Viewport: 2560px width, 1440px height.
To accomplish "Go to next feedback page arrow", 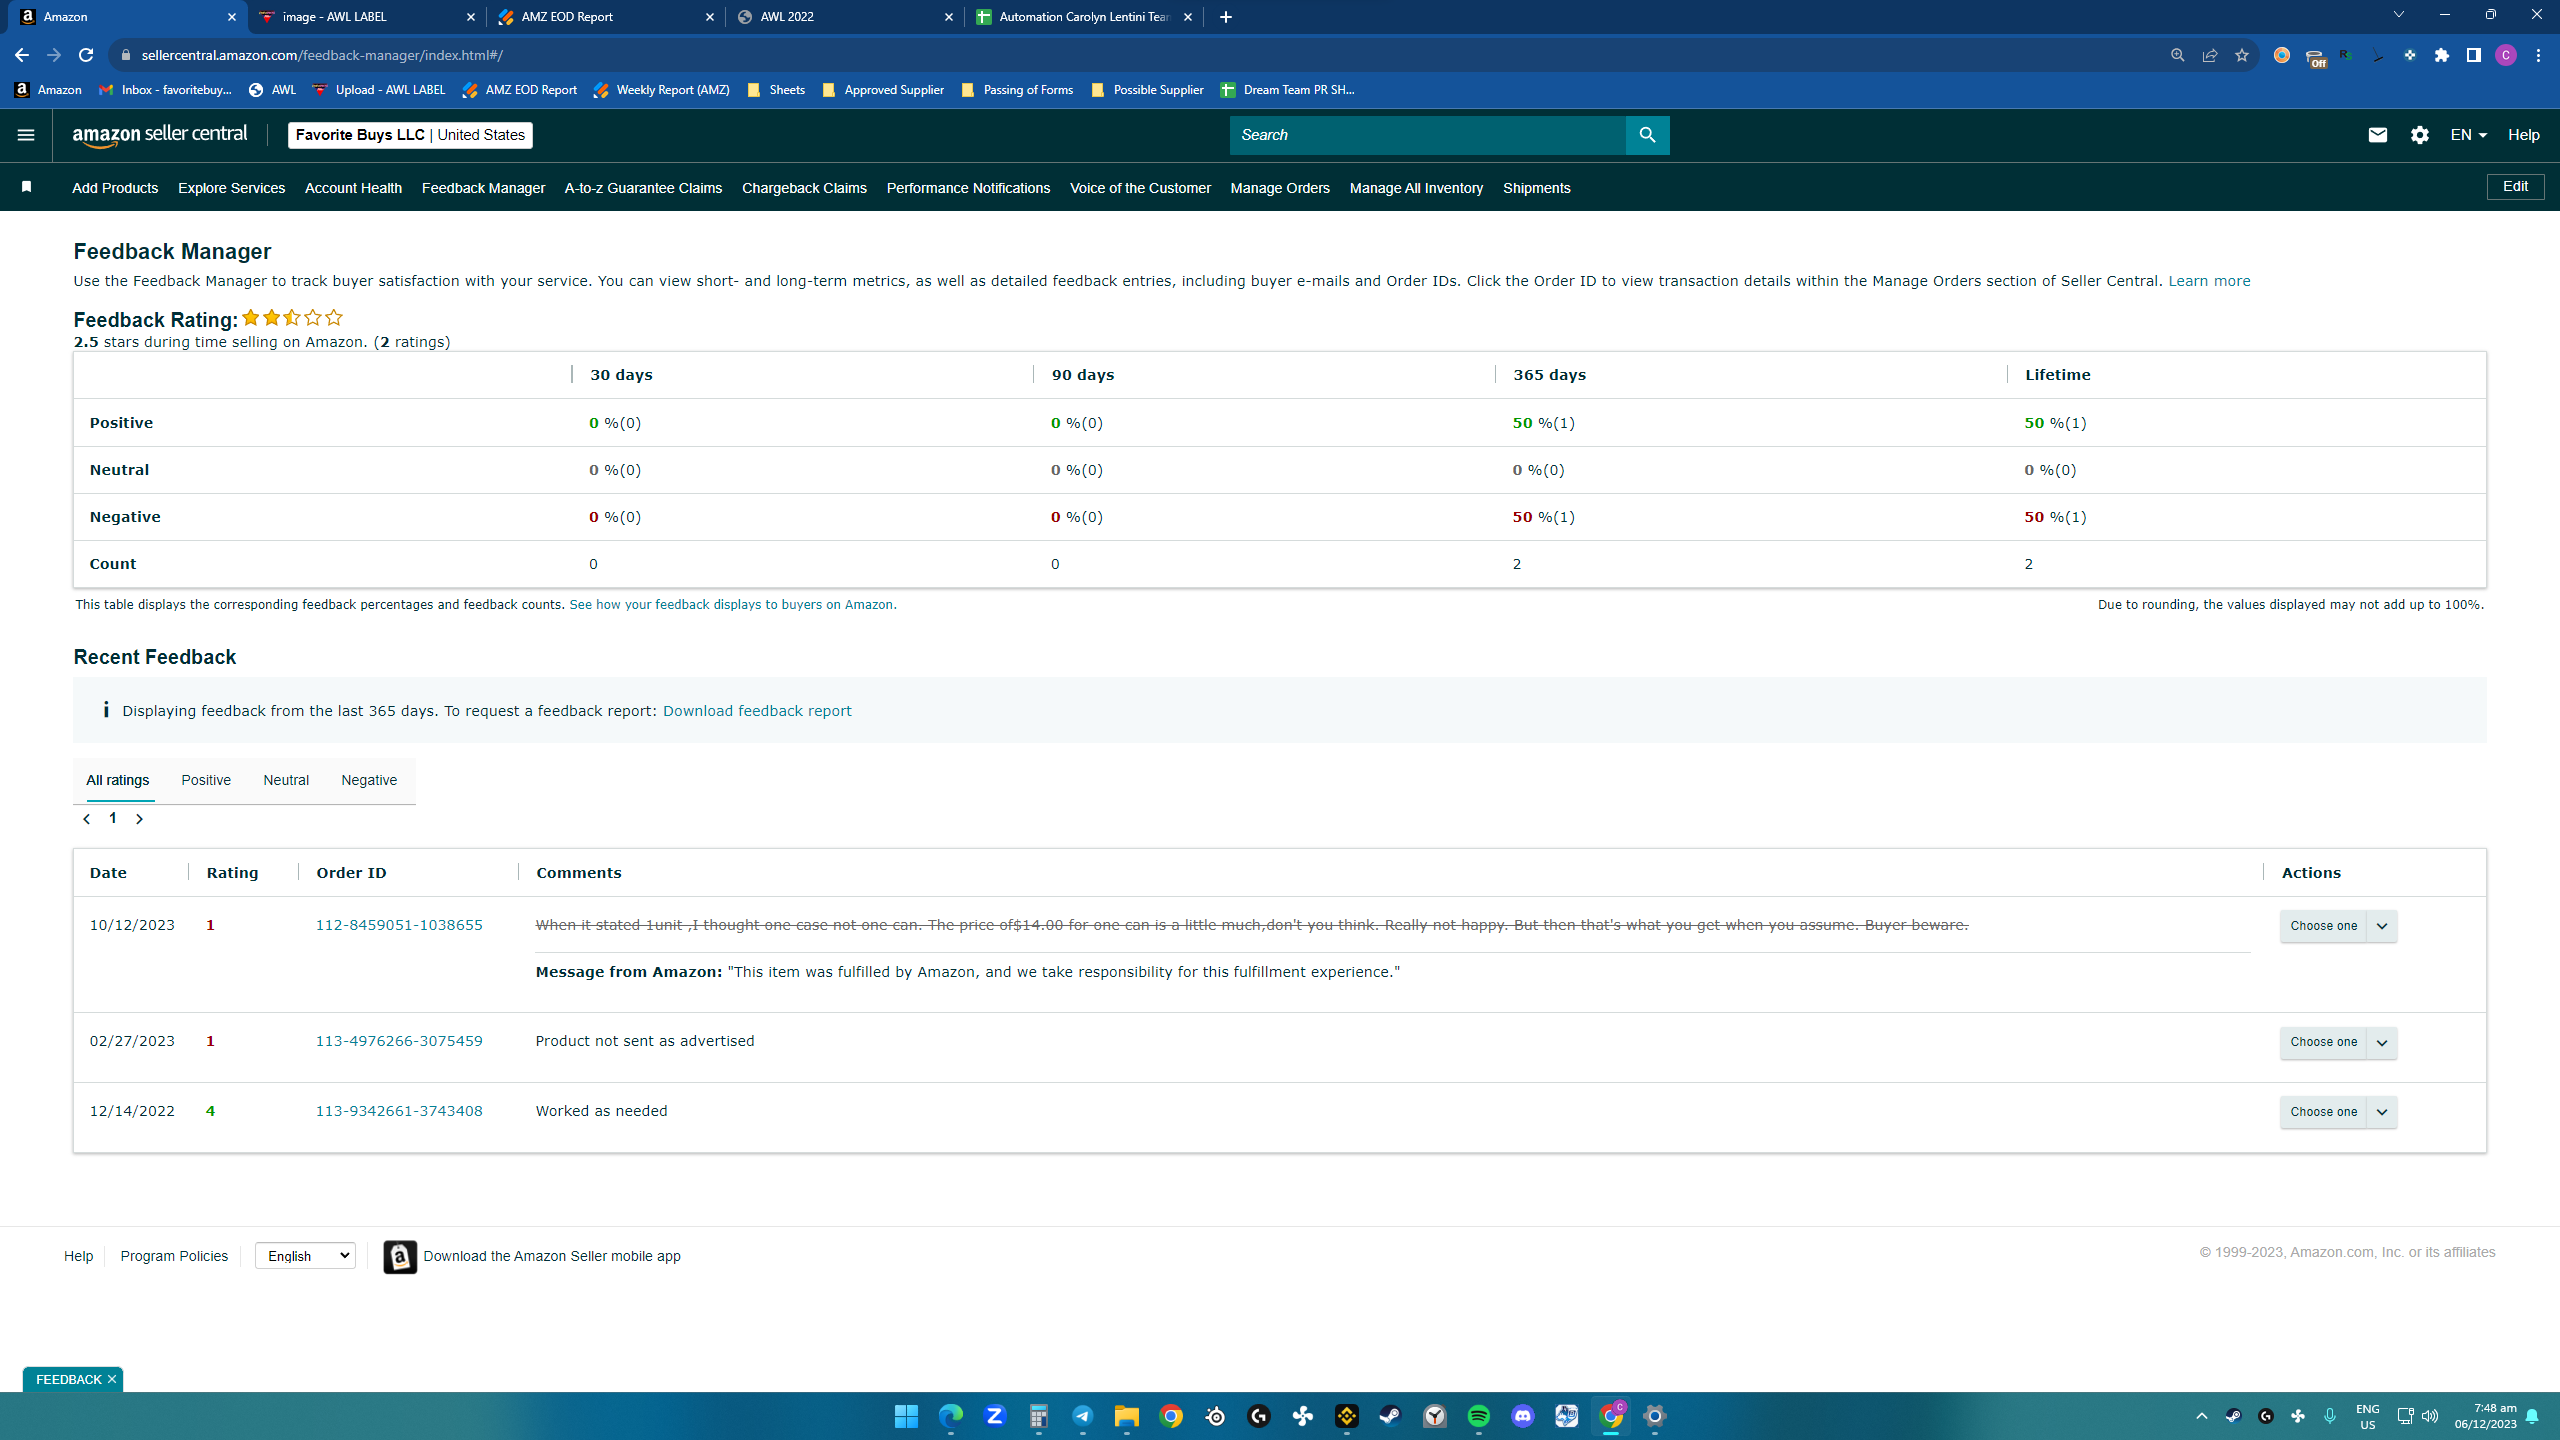I will point(139,819).
